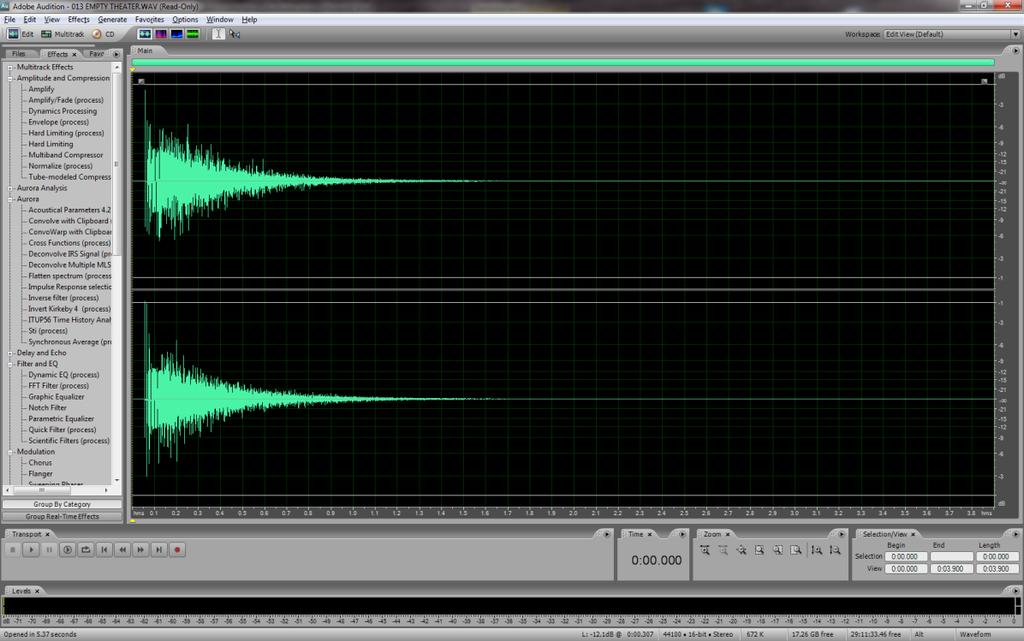The height and width of the screenshot is (641, 1024).
Task: Zoom to right edge of selection
Action: click(796, 550)
